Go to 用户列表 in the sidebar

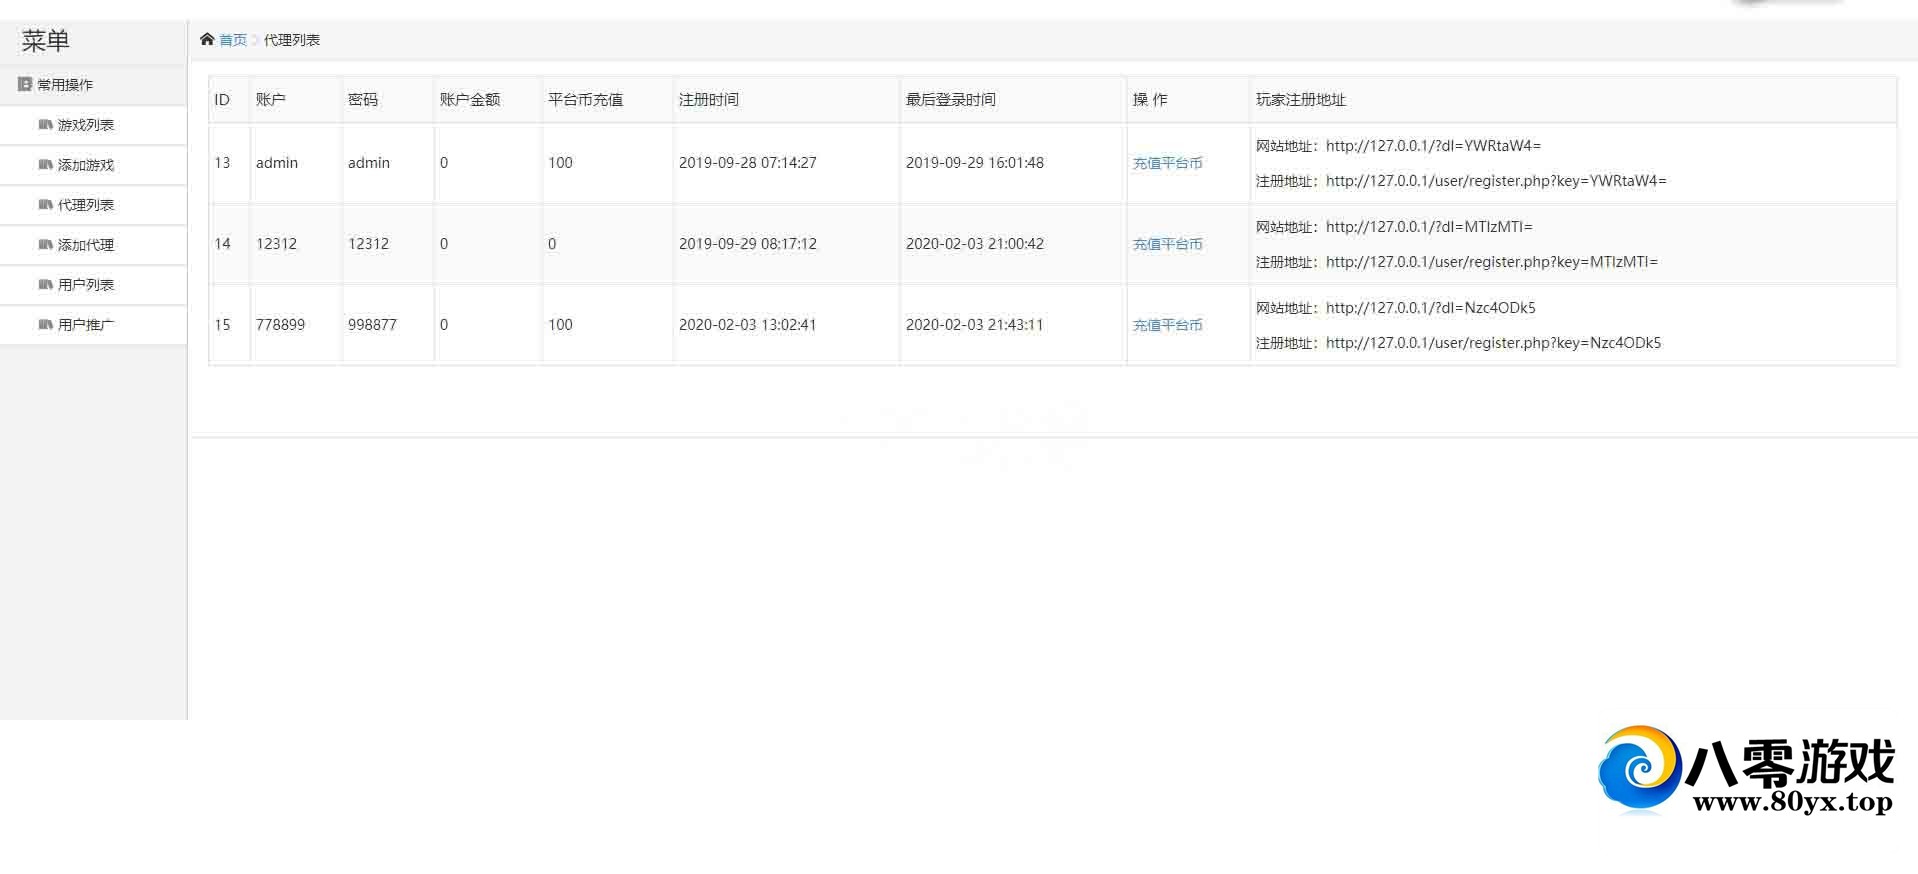(x=86, y=285)
